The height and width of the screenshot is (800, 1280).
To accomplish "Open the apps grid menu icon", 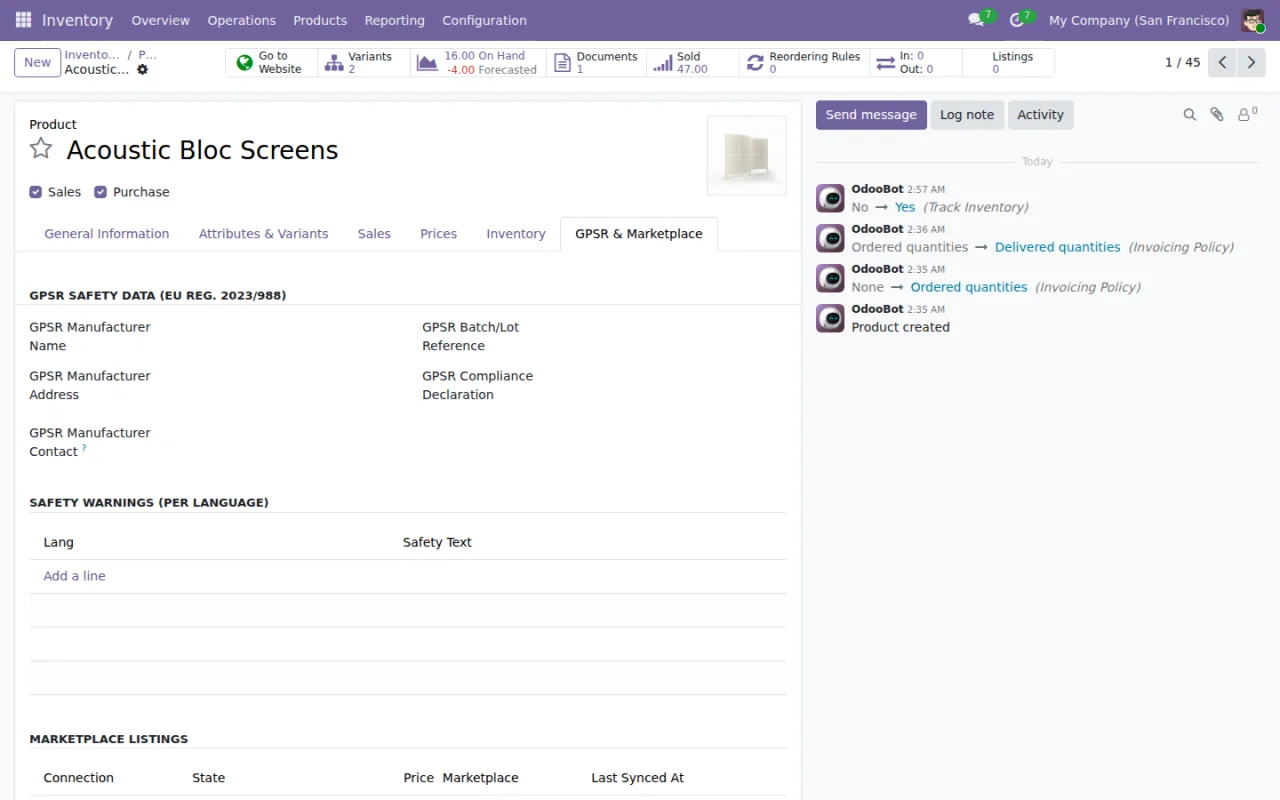I will pyautogui.click(x=23, y=20).
